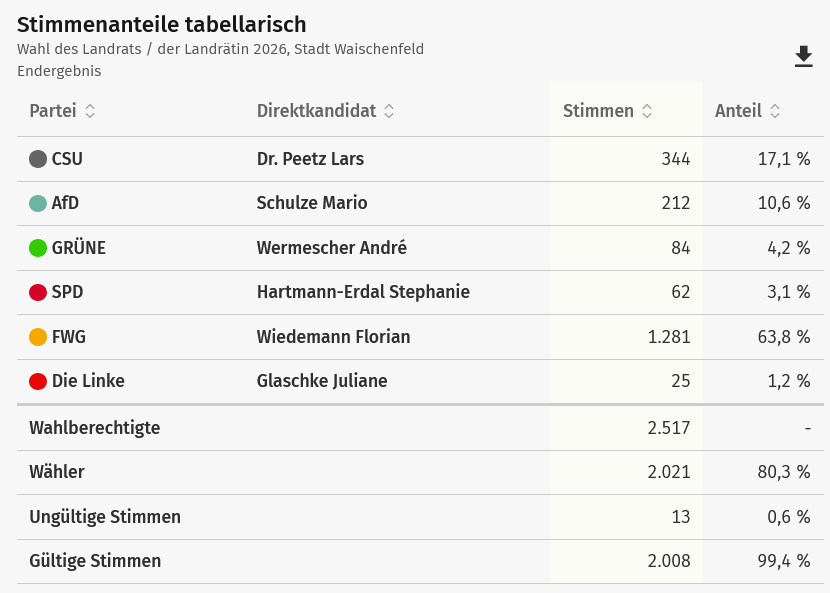Select candidate Wiedemann Florian
The image size is (830, 593).
coord(333,337)
